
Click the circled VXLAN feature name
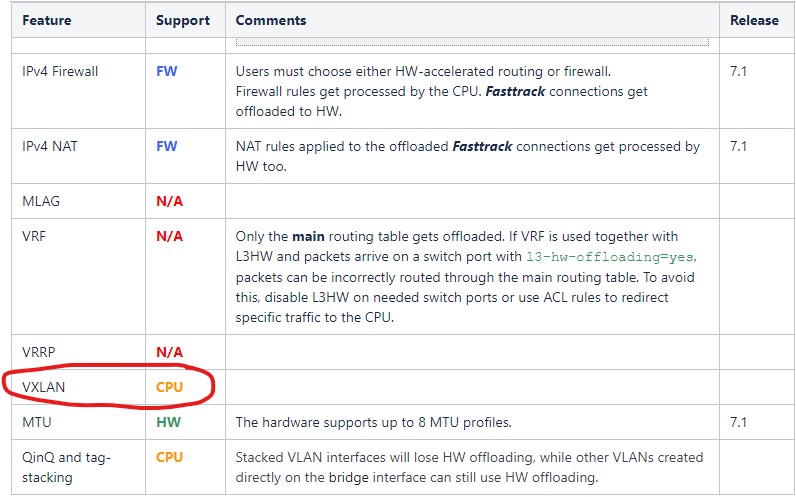click(x=43, y=387)
